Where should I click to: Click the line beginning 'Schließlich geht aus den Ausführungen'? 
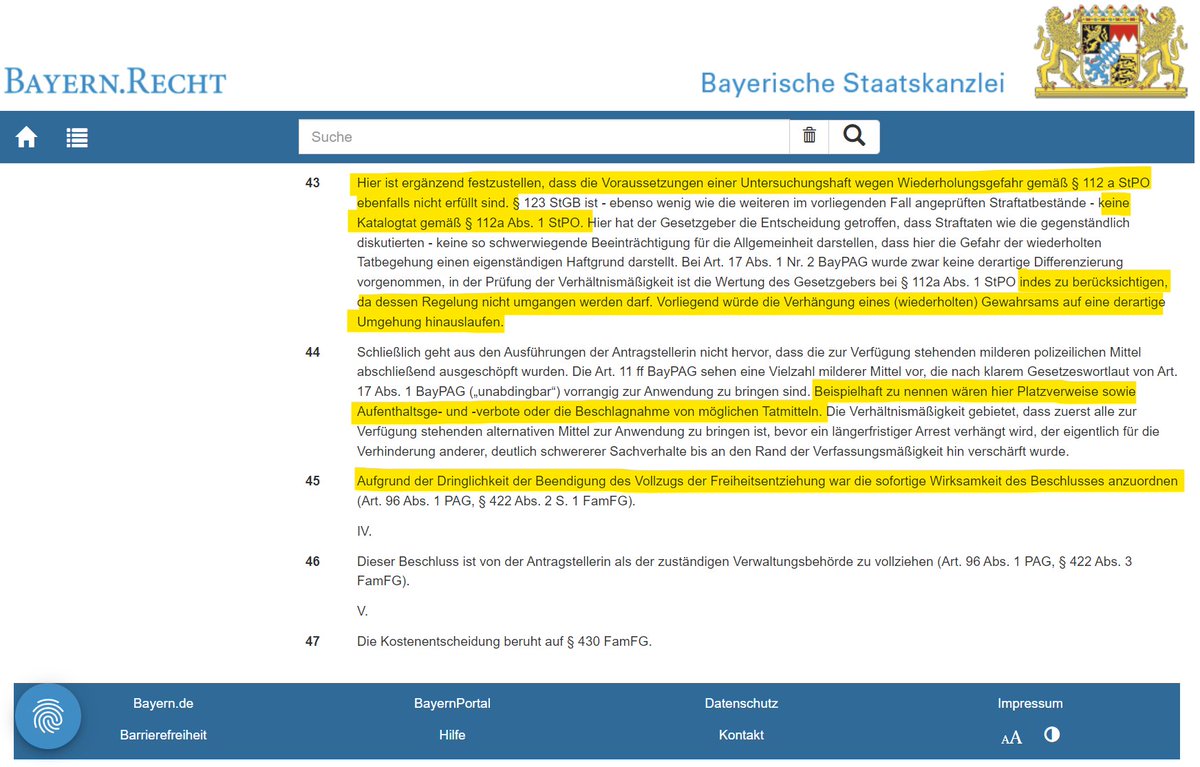[749, 352]
